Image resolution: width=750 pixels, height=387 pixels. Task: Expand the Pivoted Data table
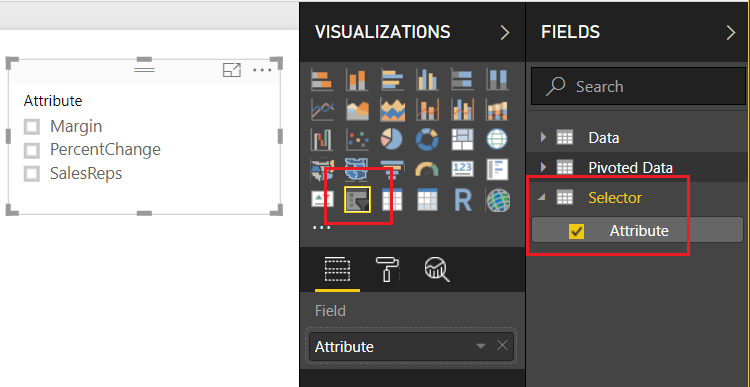point(543,167)
